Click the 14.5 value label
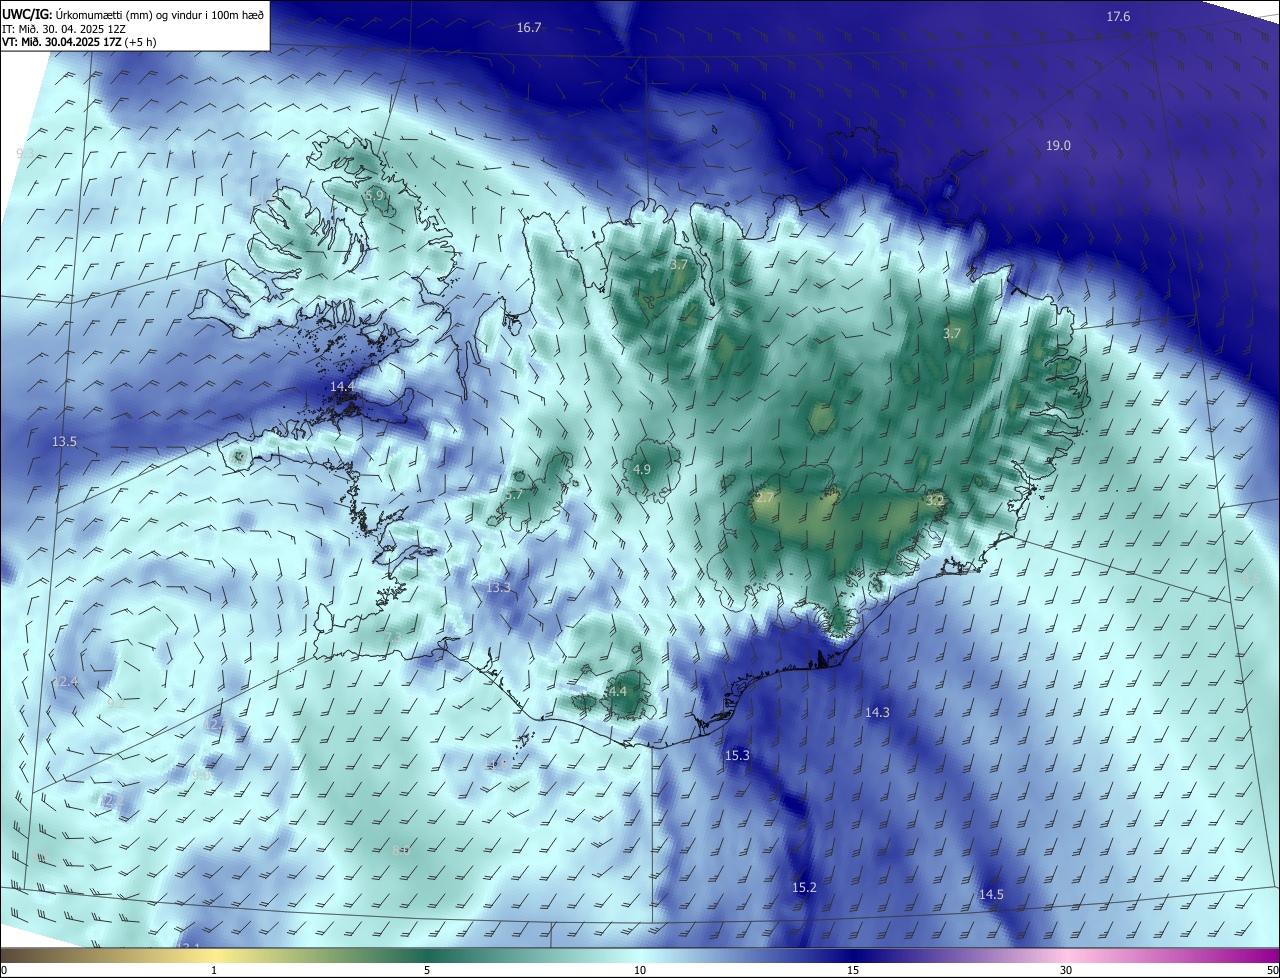This screenshot has width=1280, height=978. tap(991, 895)
